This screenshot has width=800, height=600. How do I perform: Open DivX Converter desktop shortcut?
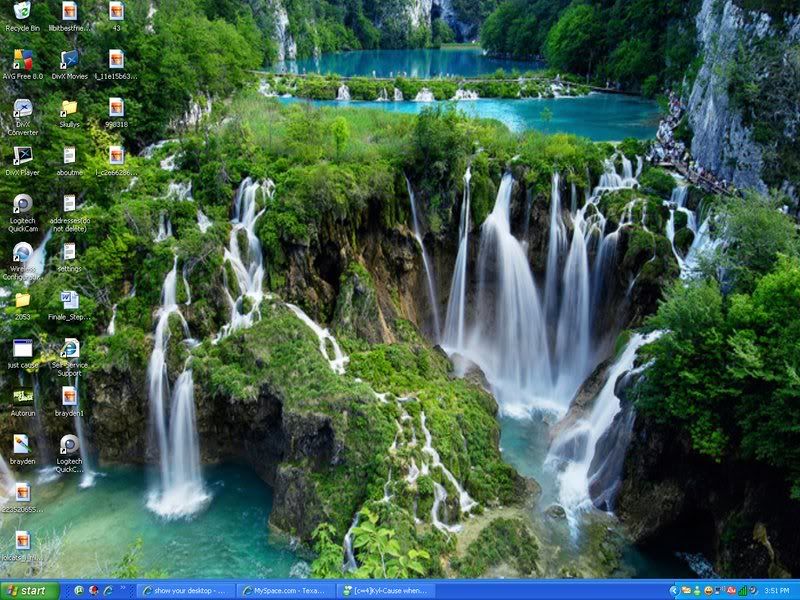tap(22, 108)
